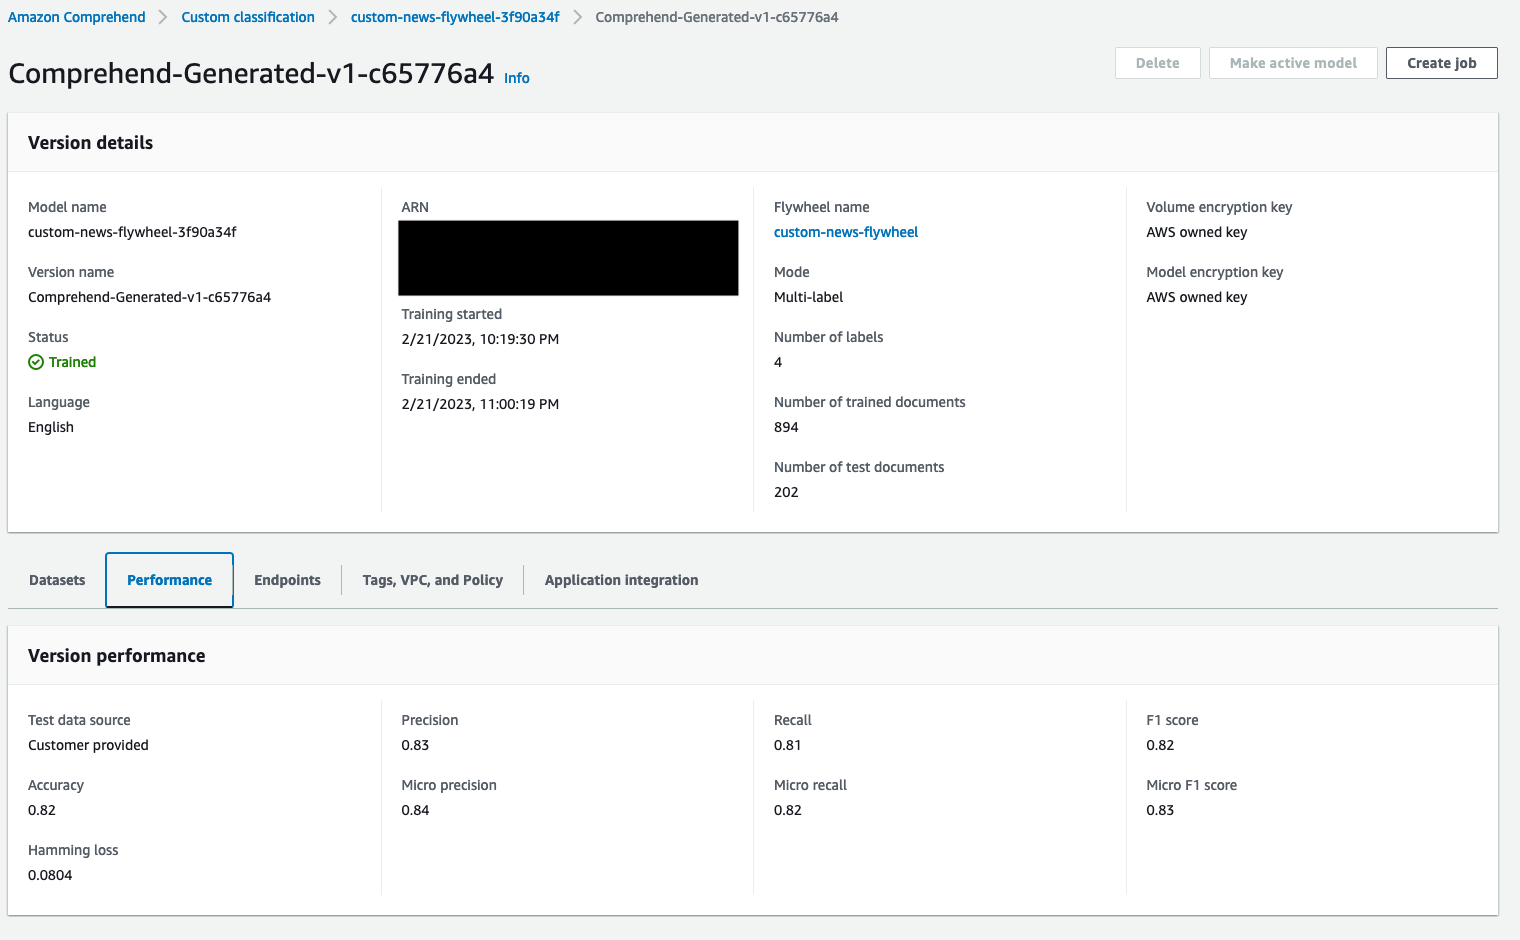The image size is (1520, 940).
Task: Select the redacted ARN field
Action: click(568, 257)
